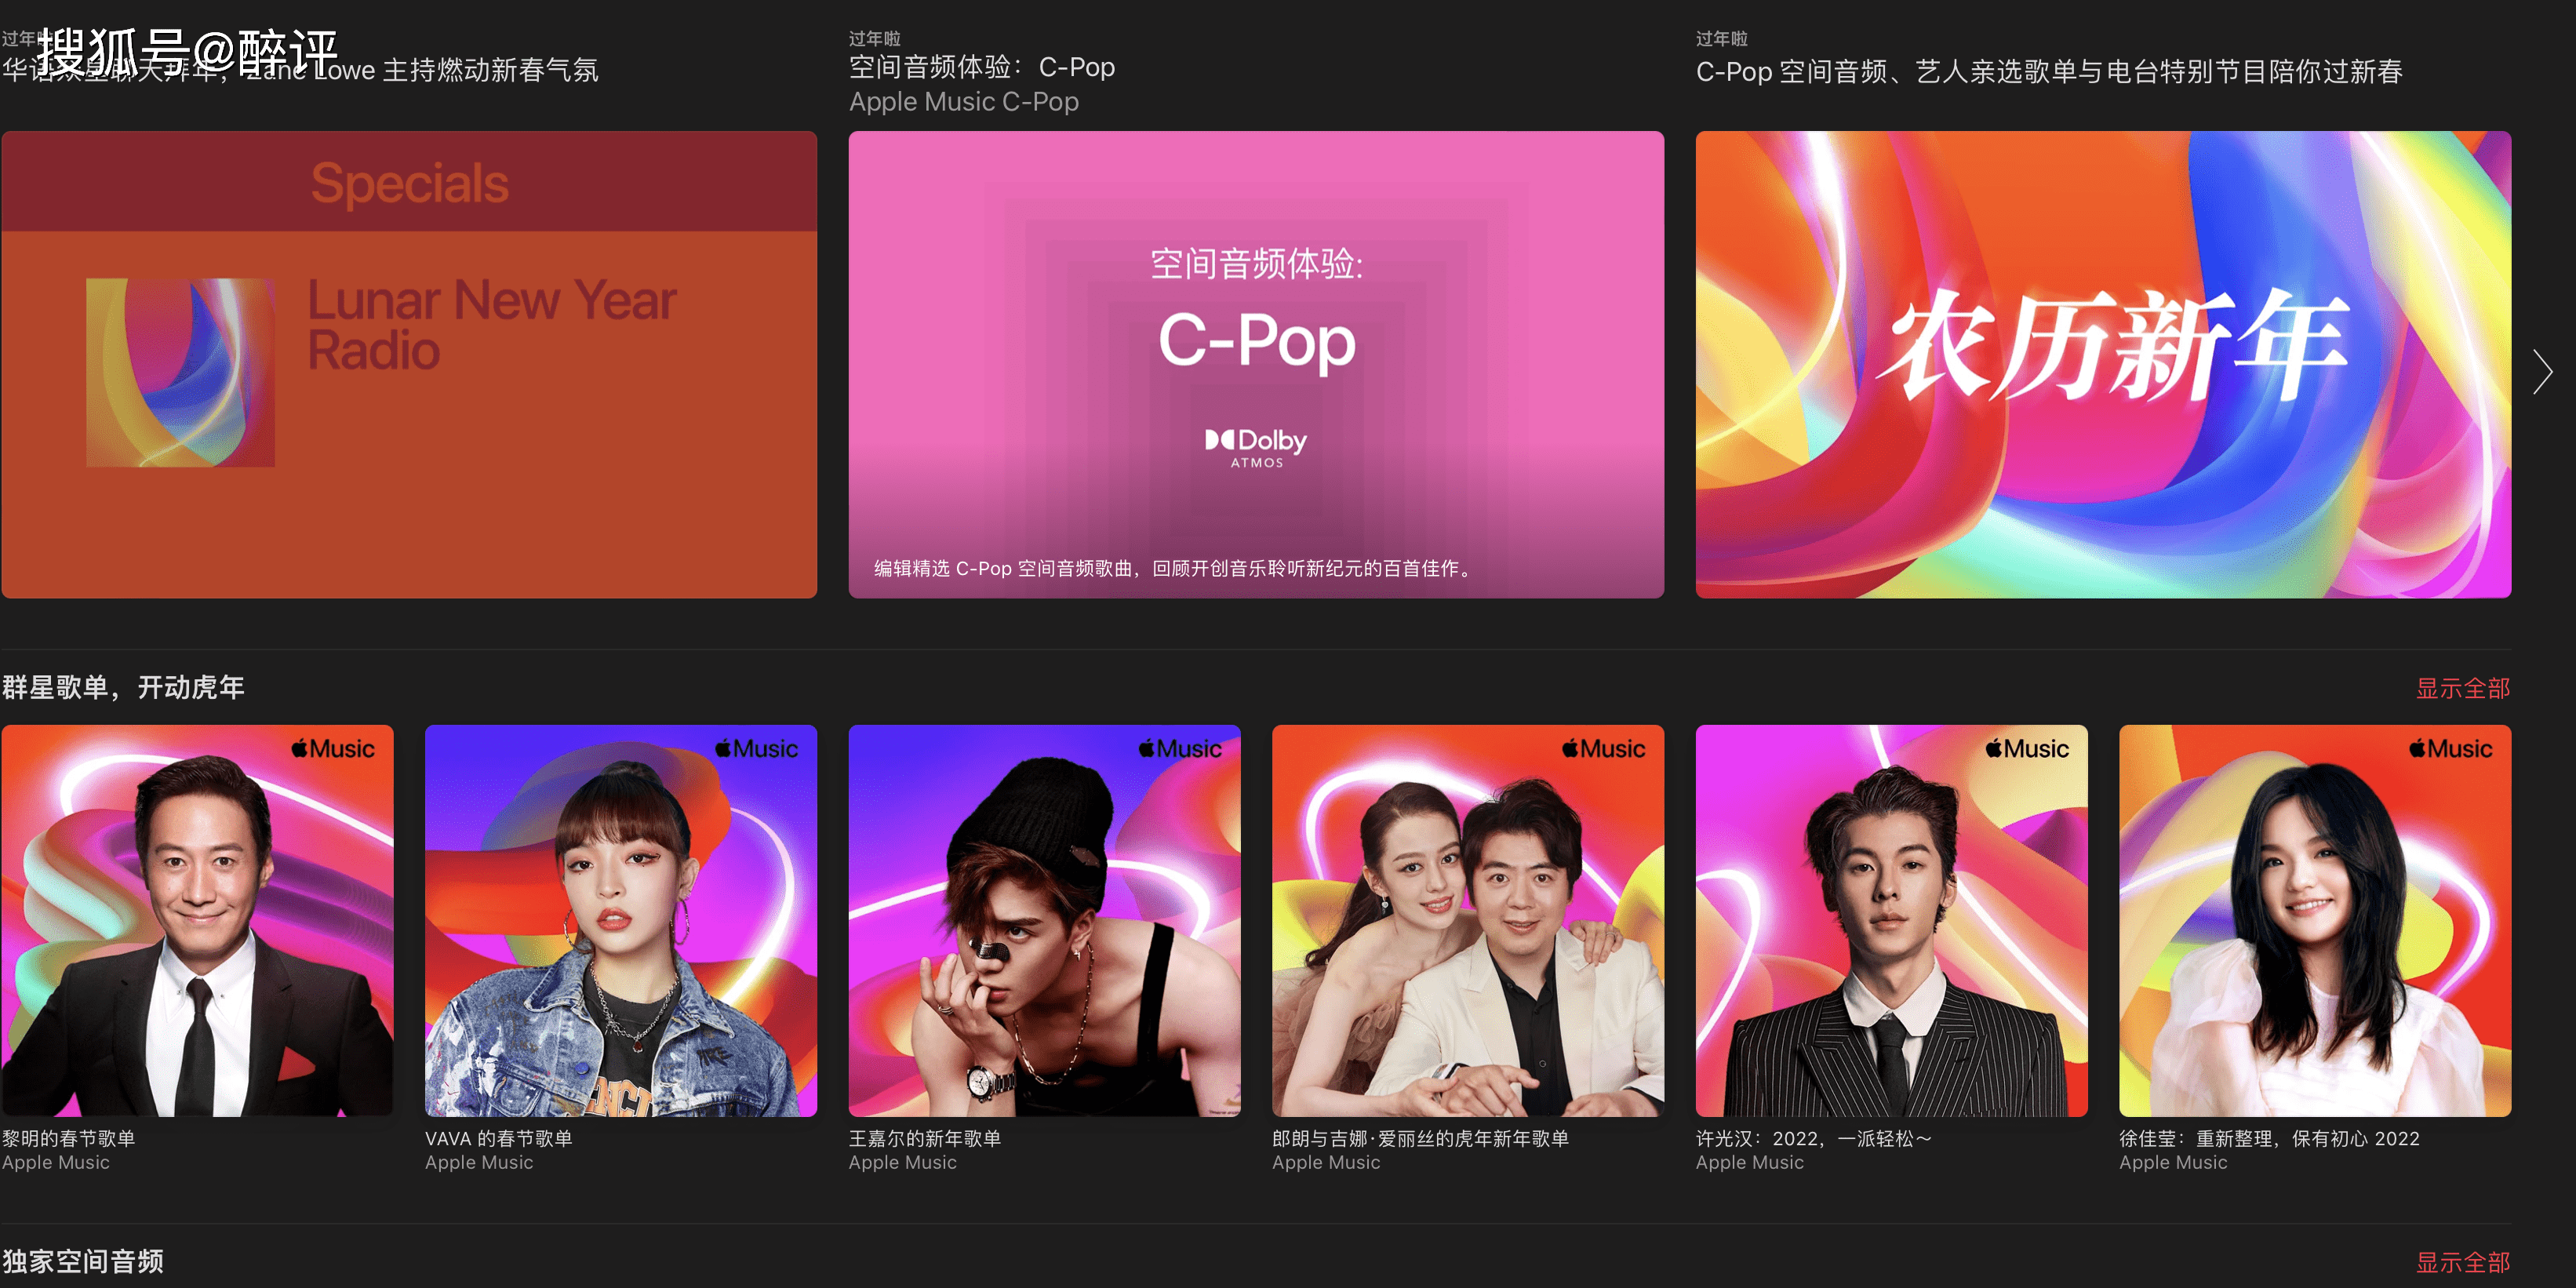Click the title 许光汉：2022，一派轻松～
Viewport: 2576px width, 1288px height.
(x=1814, y=1138)
